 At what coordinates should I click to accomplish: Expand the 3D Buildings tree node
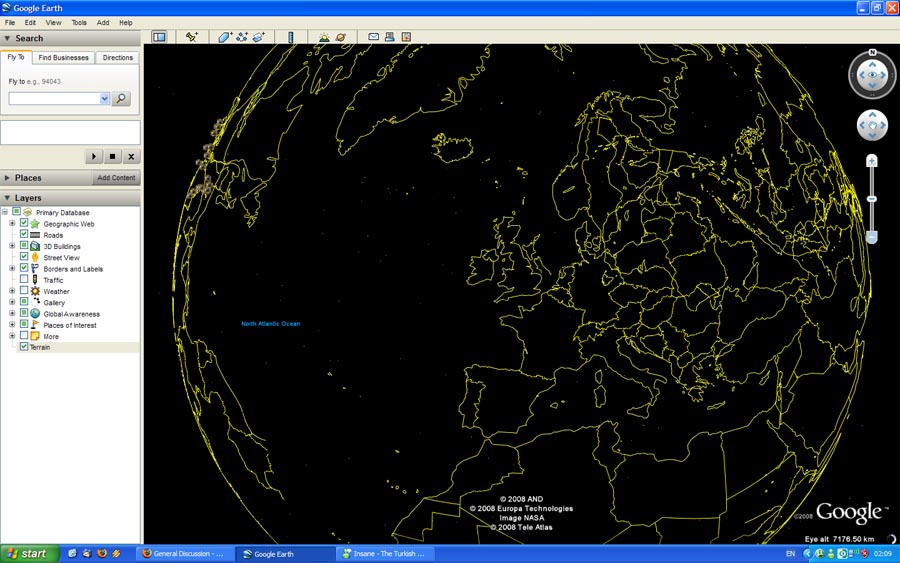(x=12, y=246)
